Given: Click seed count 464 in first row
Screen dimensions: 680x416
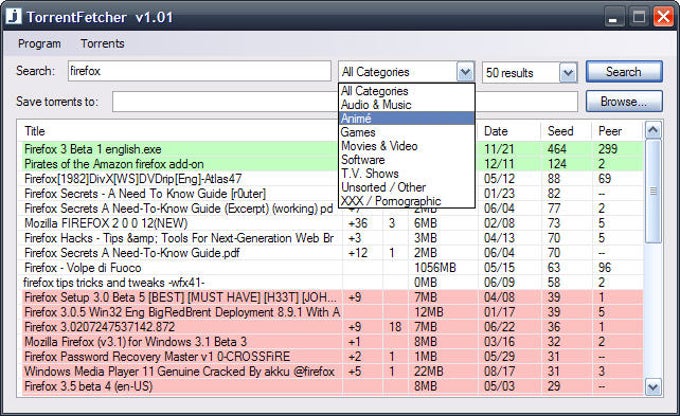Looking at the screenshot, I should (557, 149).
